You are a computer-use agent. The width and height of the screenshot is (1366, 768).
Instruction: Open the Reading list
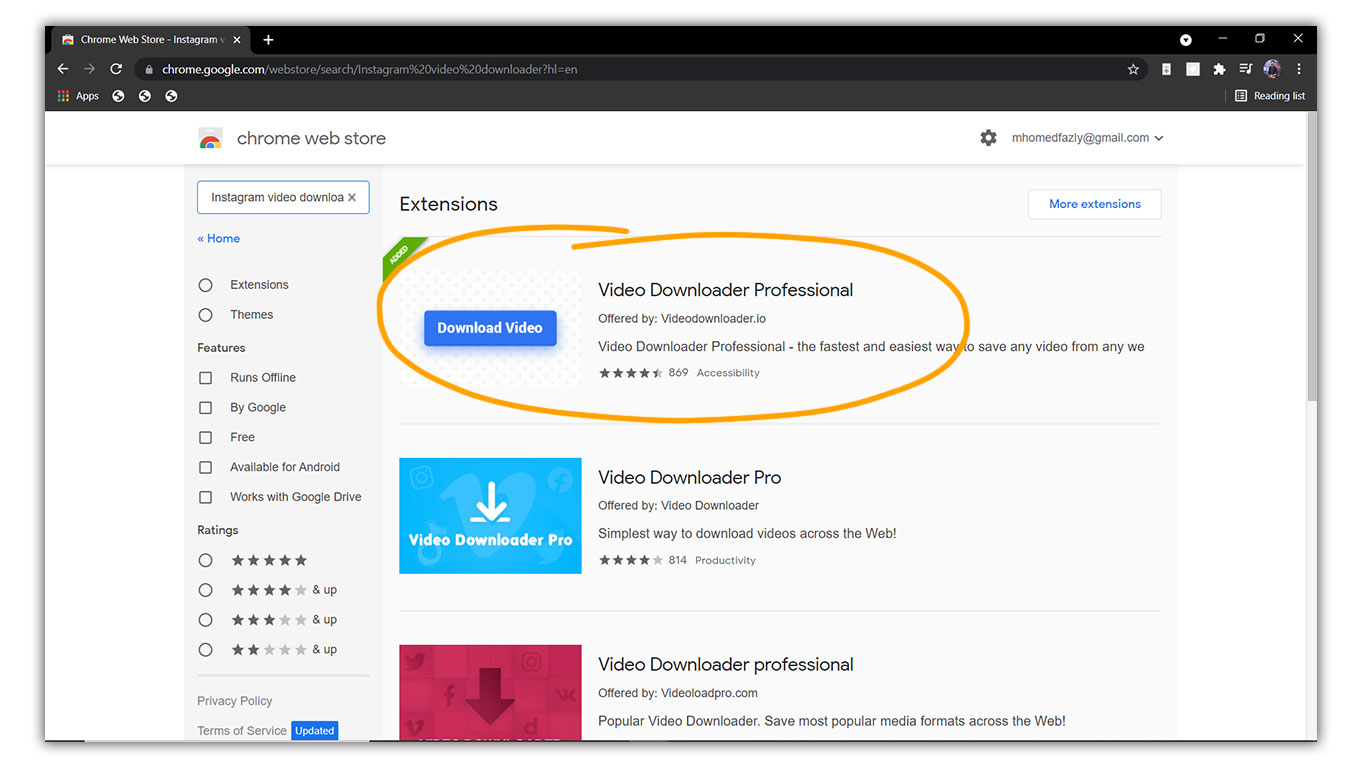click(1270, 96)
